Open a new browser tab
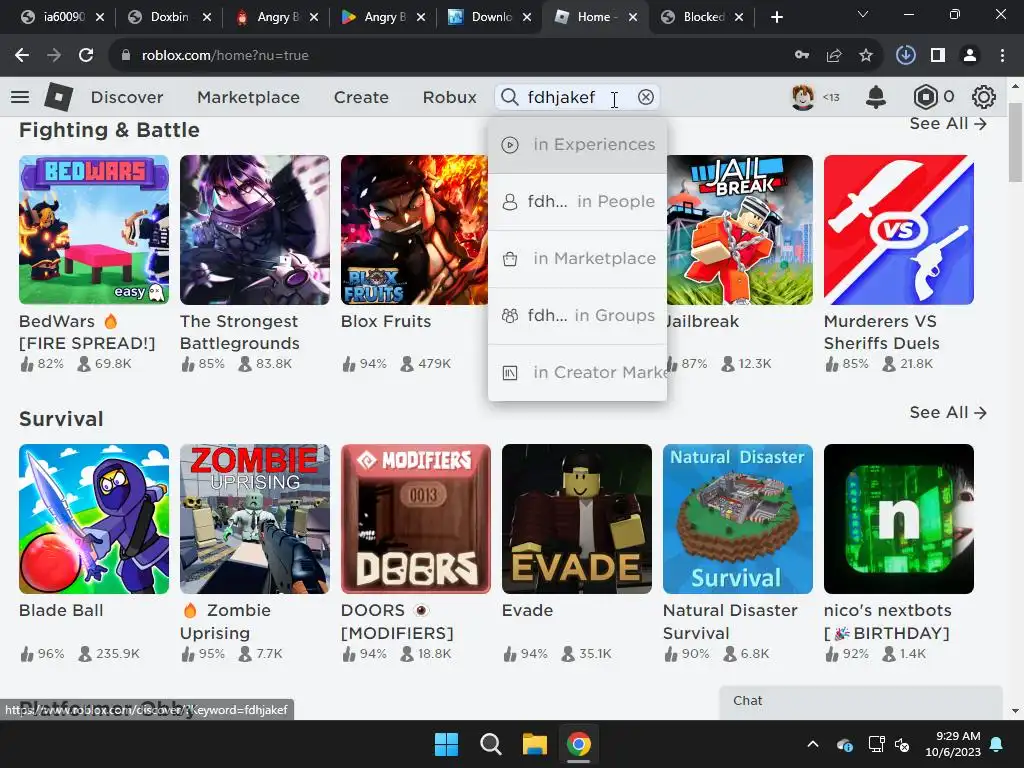1024x768 pixels. (x=776, y=17)
